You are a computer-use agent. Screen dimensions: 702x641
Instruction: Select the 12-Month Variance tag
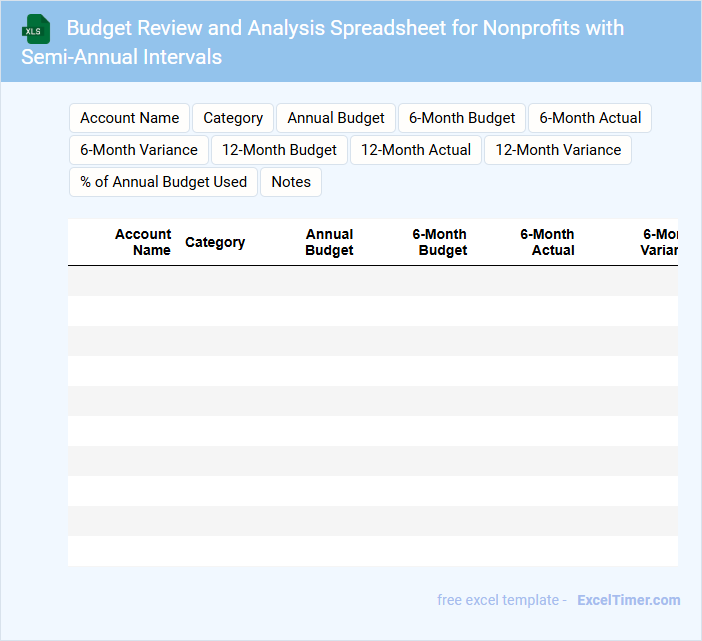(558, 150)
